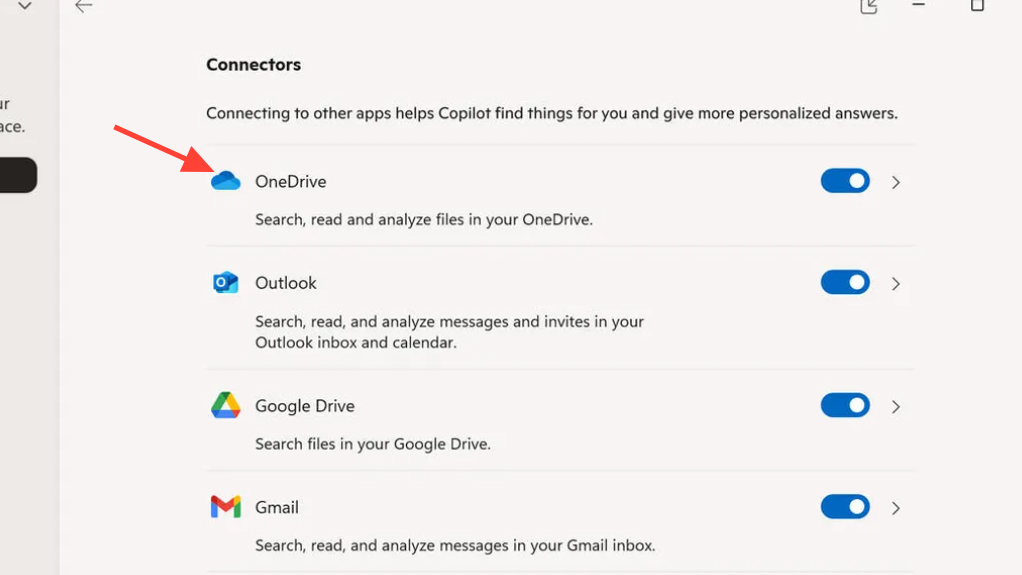Screen dimensions: 1022x575
Task: Expand OneDrive connector details chevron
Action: 896,182
